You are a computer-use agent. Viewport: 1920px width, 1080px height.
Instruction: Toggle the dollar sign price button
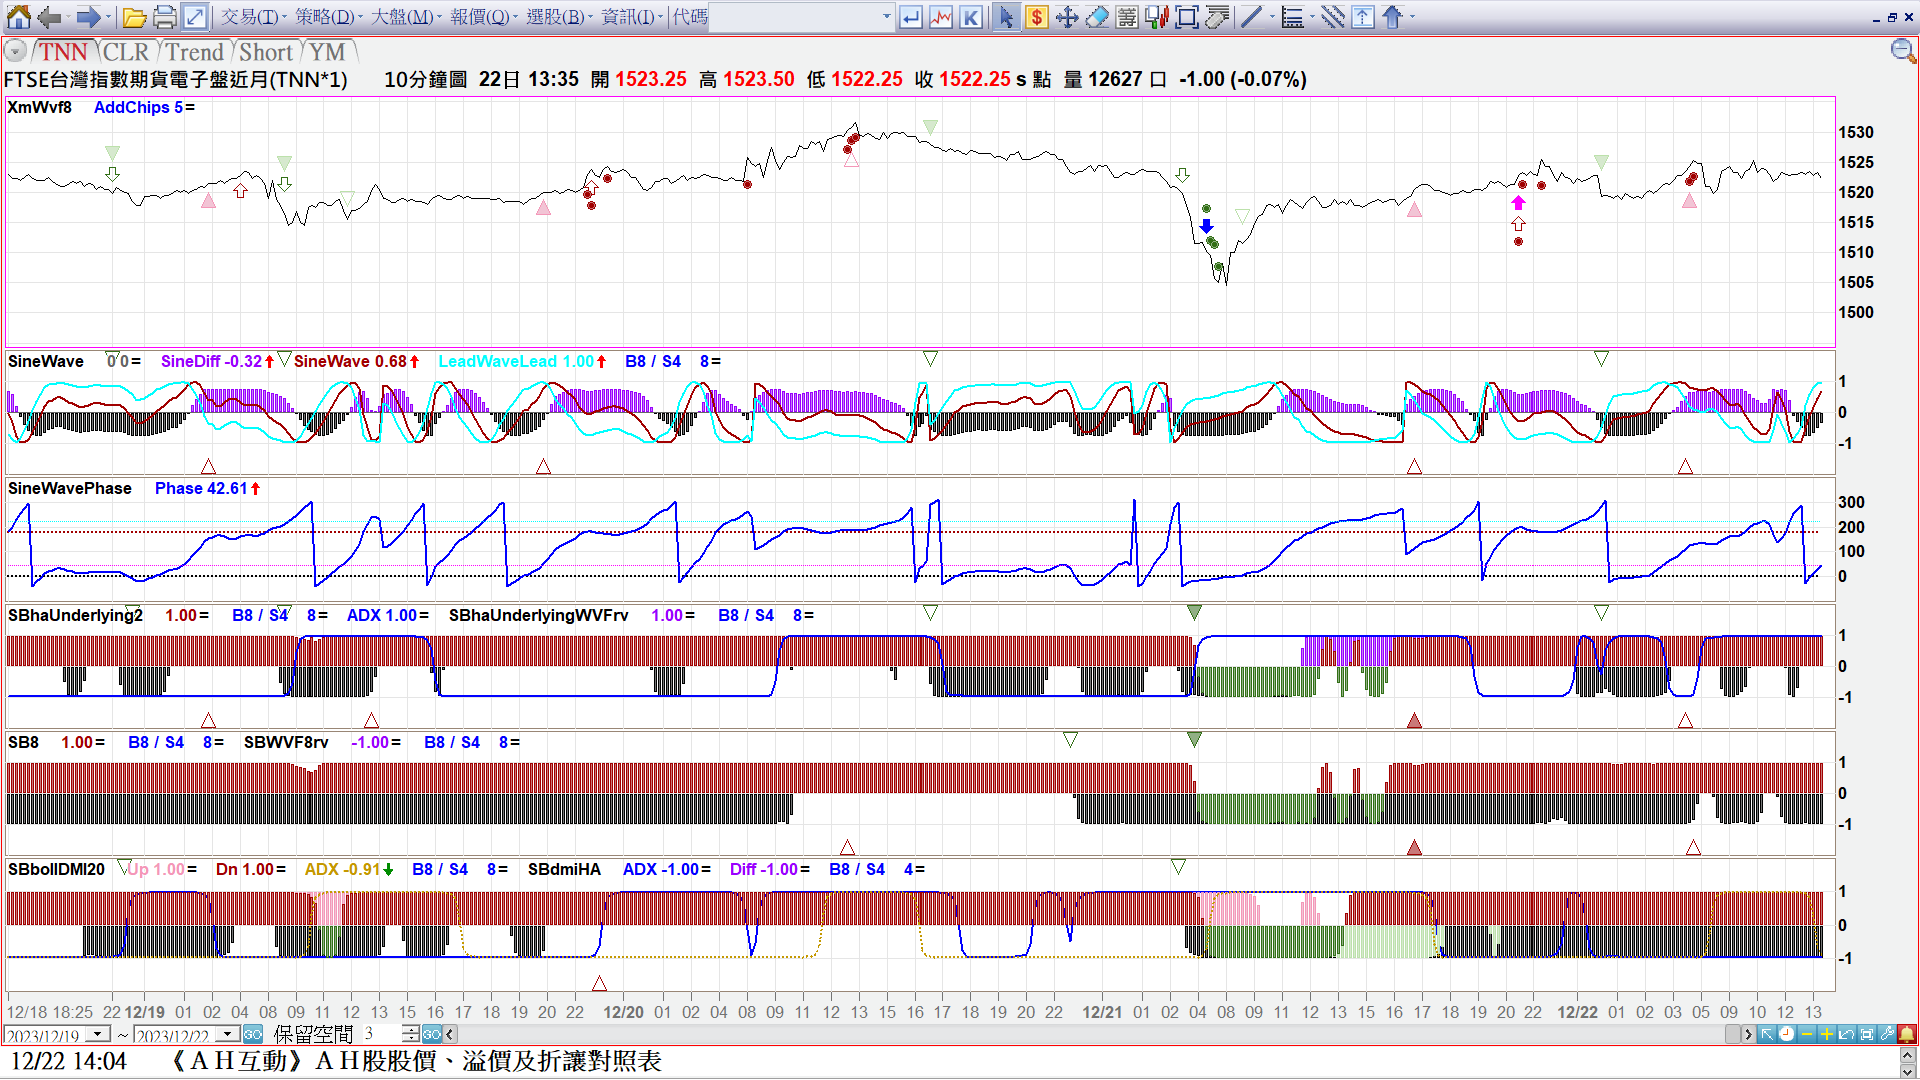pos(1037,17)
